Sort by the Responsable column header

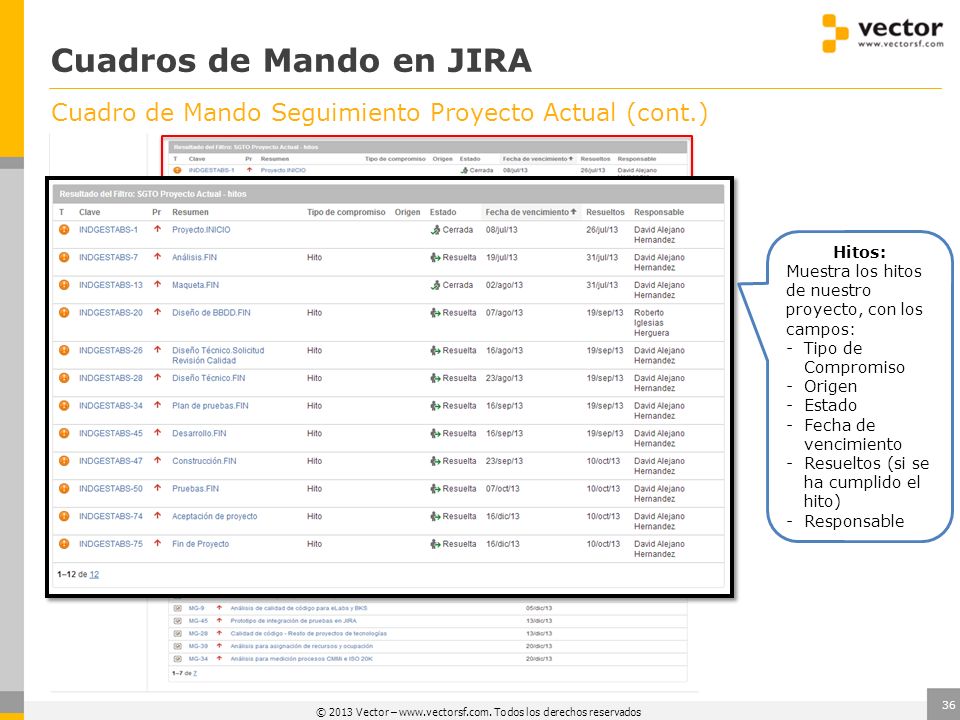point(659,212)
